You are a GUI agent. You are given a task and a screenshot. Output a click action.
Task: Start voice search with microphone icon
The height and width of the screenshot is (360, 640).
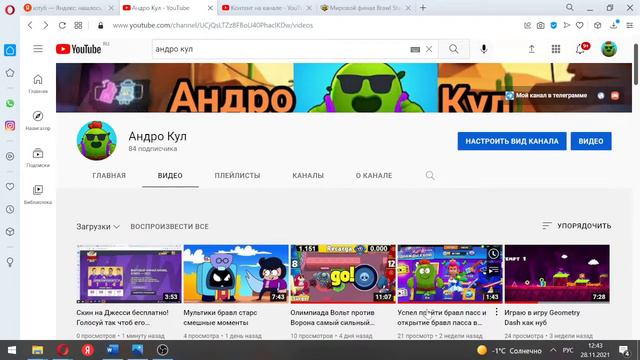[484, 49]
